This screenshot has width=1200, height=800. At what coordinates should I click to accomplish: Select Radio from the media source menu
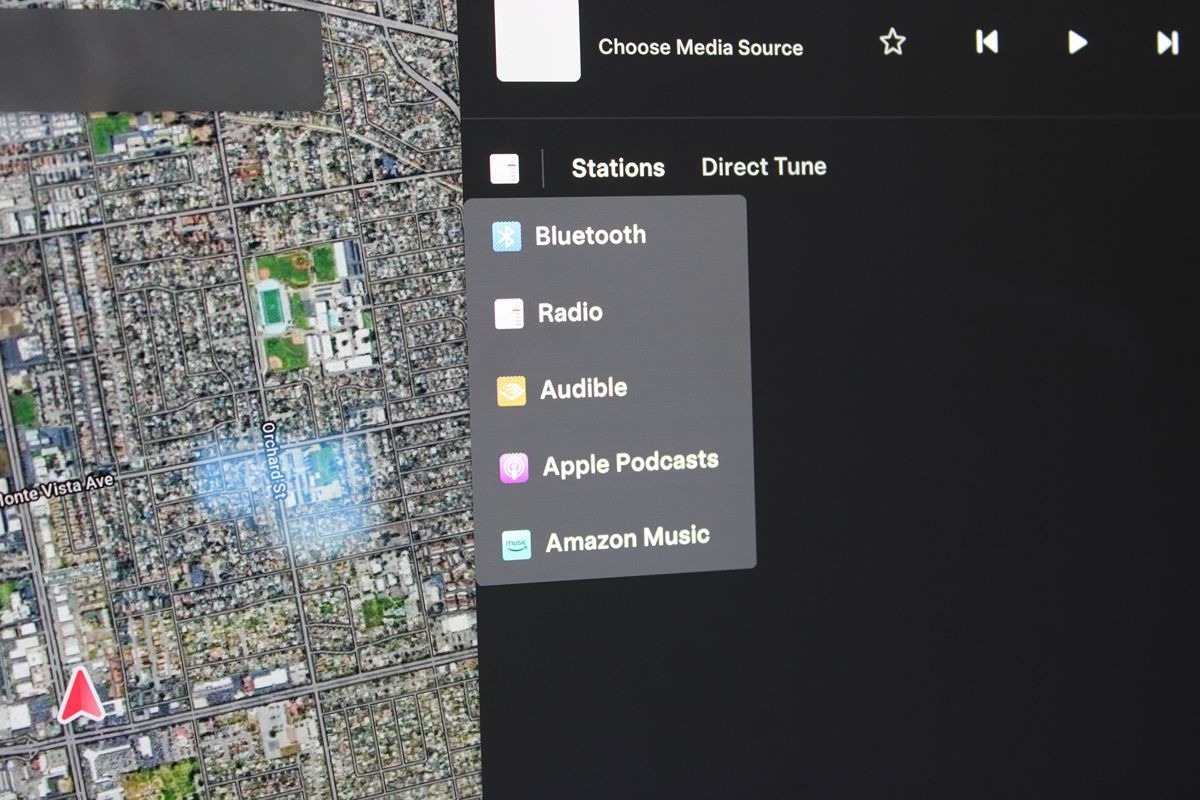(x=570, y=313)
